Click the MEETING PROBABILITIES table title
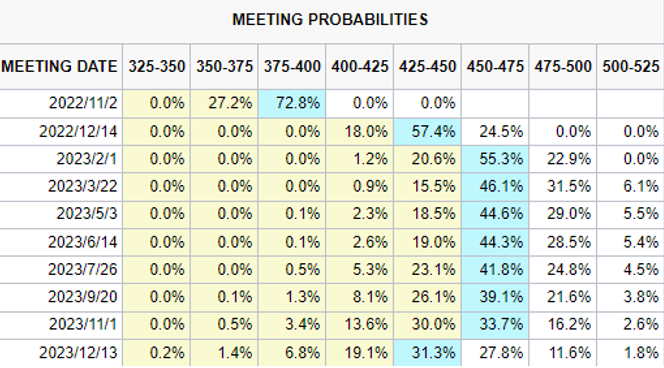 click(330, 19)
